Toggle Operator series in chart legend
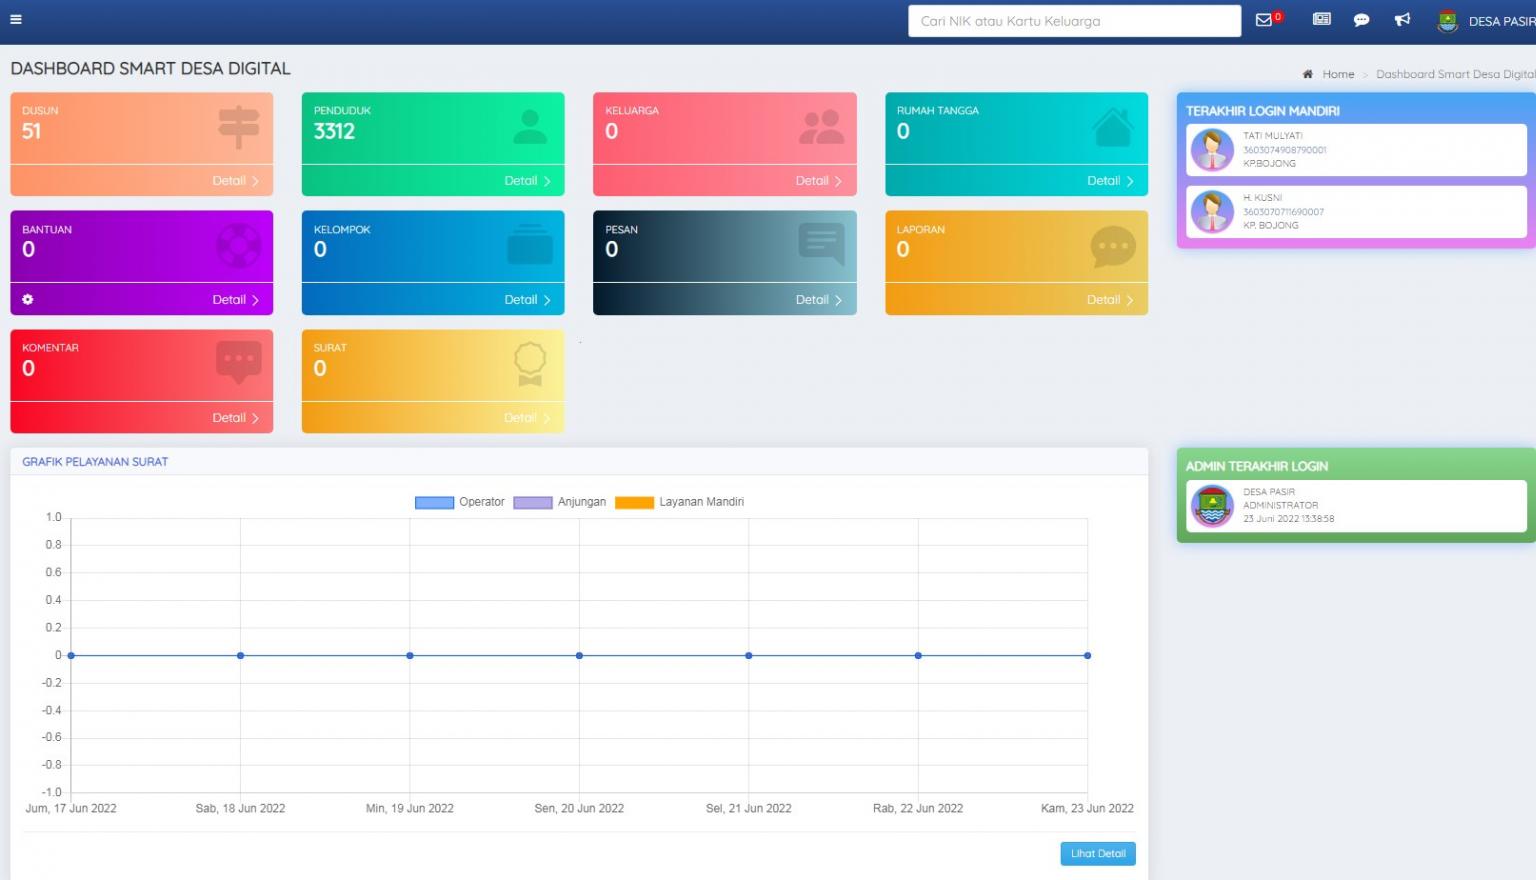 (460, 502)
